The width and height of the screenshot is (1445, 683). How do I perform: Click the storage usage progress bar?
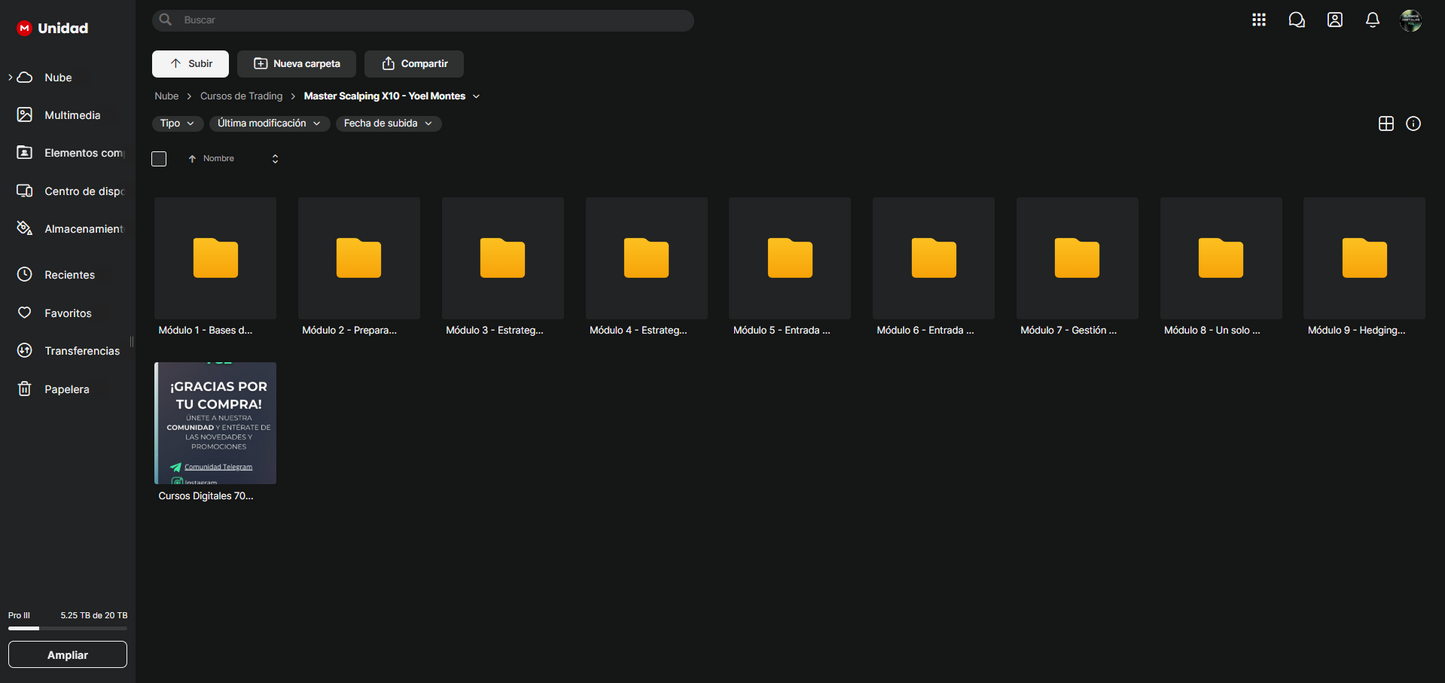pos(67,629)
